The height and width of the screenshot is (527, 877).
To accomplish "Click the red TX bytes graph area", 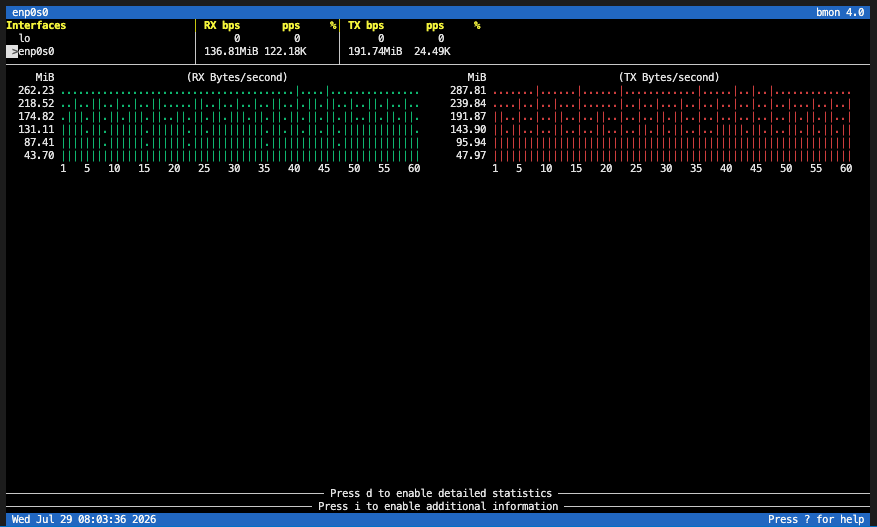I will (672, 123).
